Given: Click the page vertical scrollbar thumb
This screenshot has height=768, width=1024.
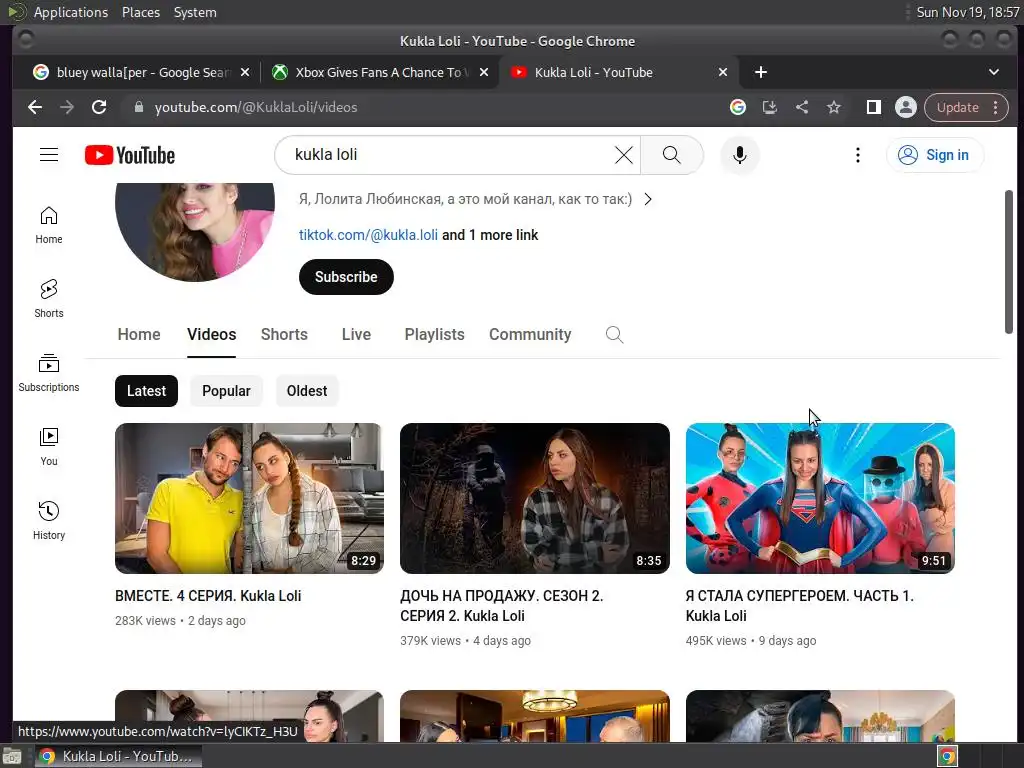Looking at the screenshot, I should (x=1009, y=261).
